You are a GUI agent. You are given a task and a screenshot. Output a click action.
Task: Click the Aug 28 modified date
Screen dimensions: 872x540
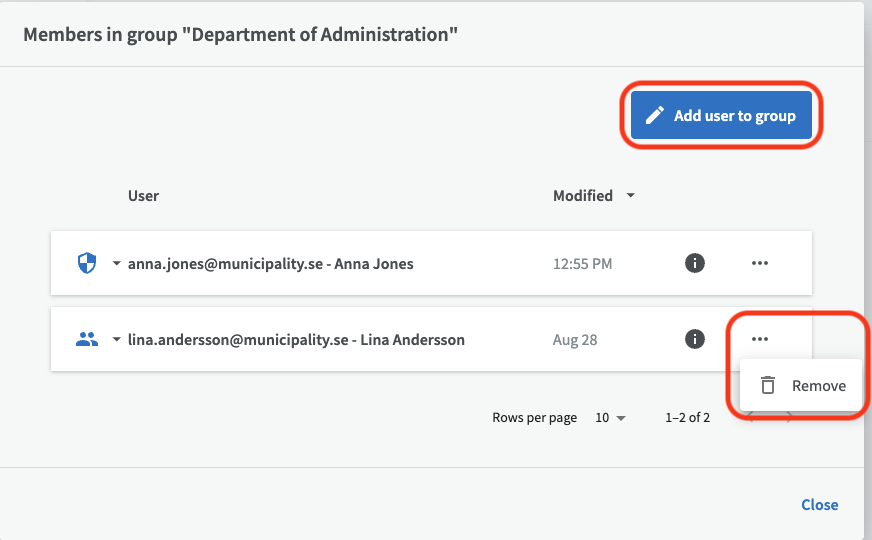[x=575, y=340]
